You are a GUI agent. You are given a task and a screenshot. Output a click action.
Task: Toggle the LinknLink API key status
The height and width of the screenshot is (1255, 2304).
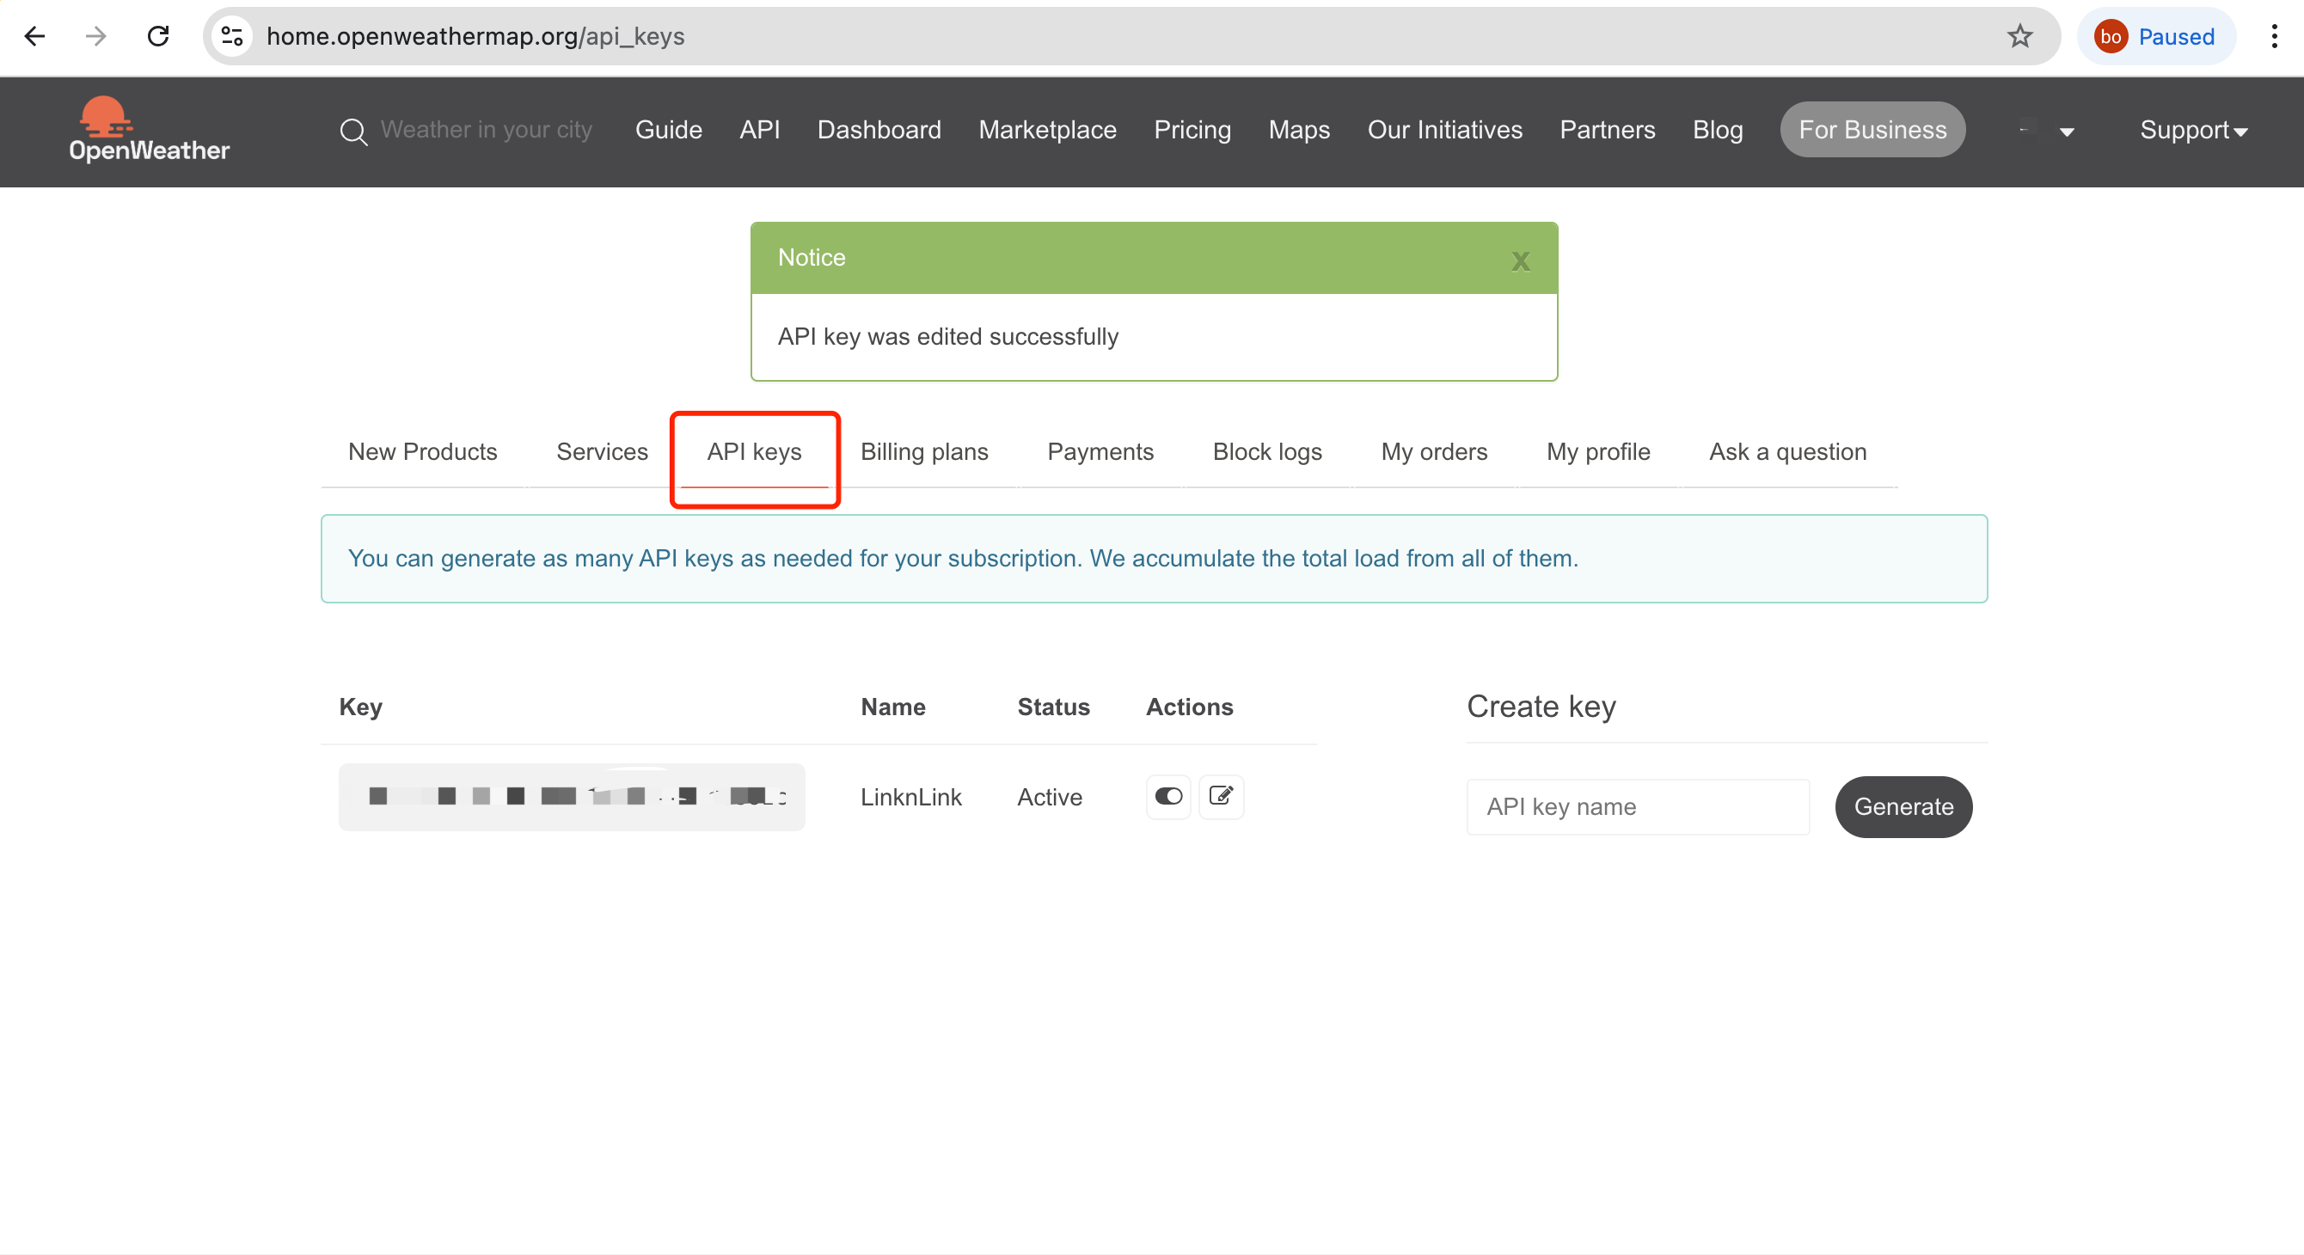(1167, 796)
